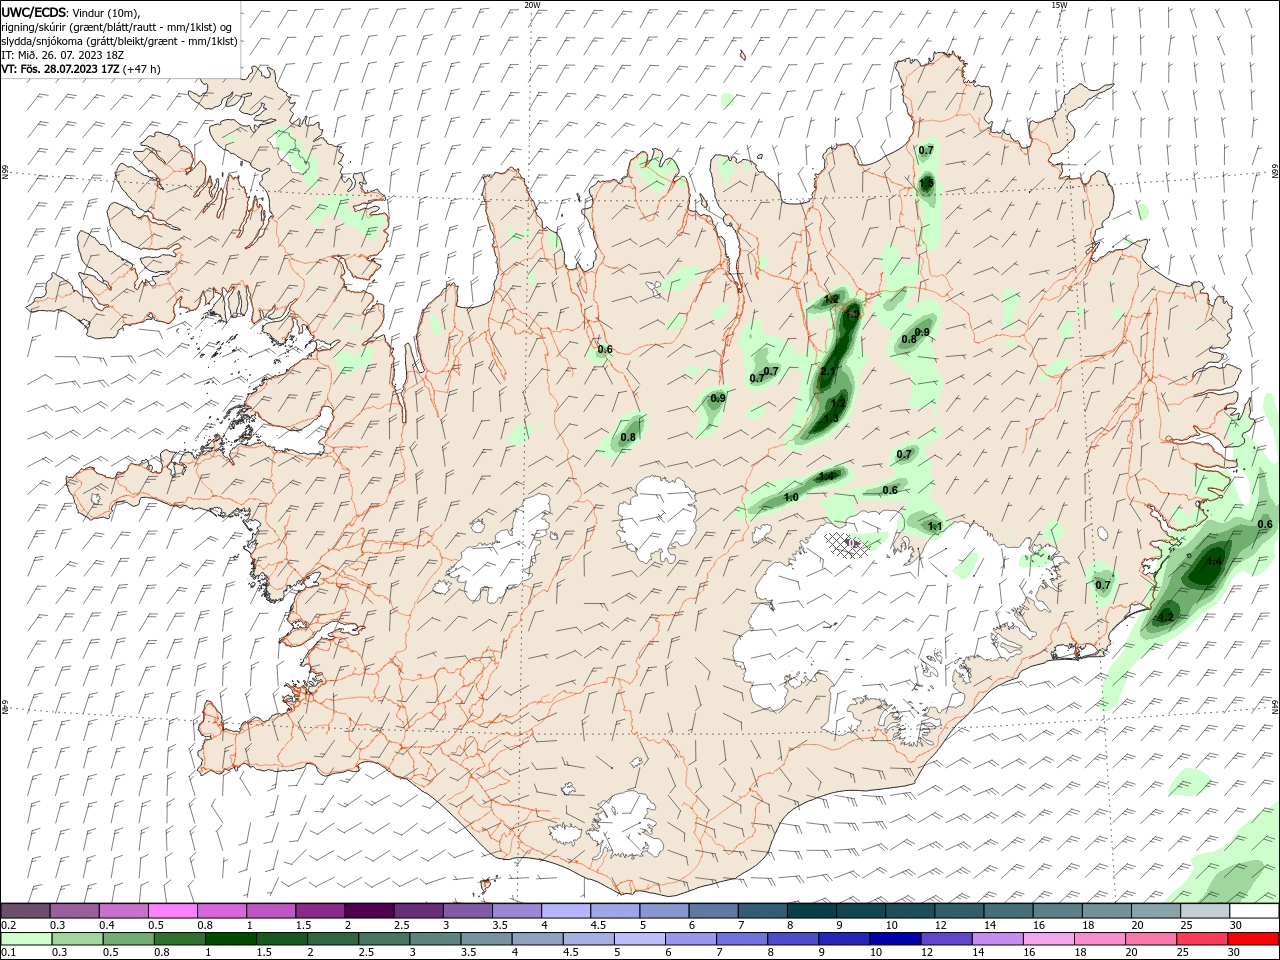
Task: Click the '20W' longitude label
Action: (533, 5)
